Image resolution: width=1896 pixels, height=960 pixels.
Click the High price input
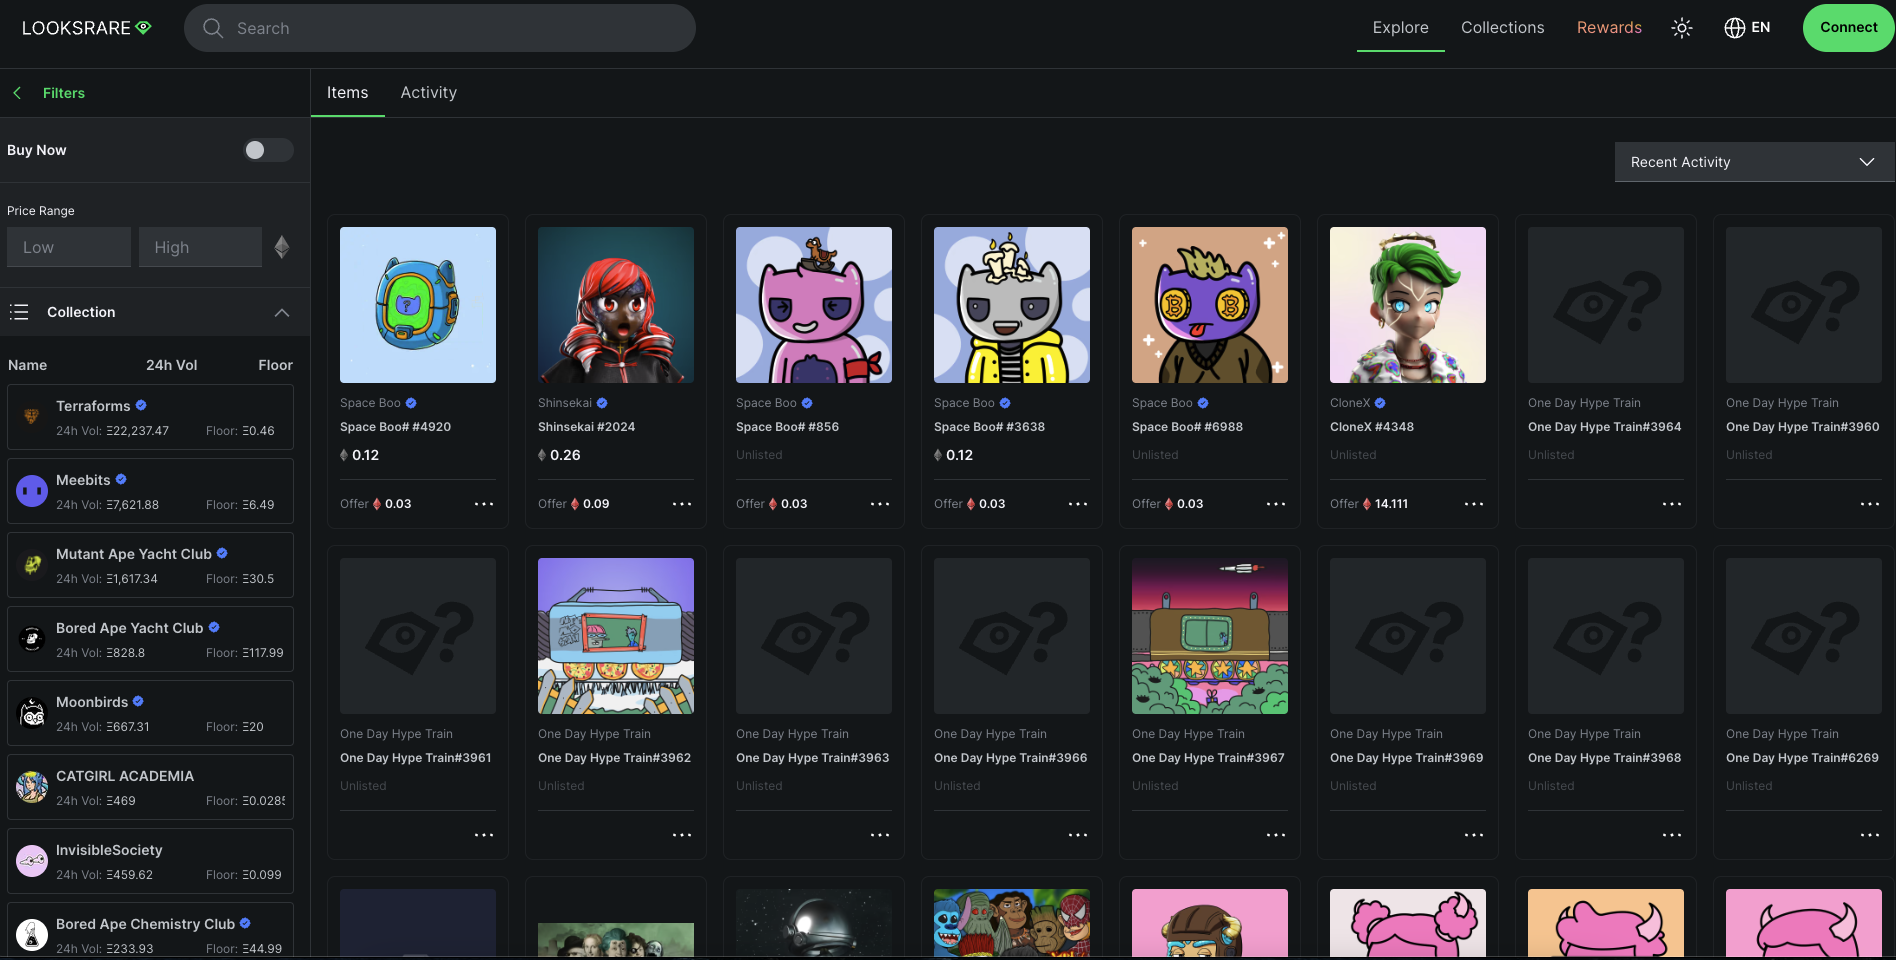coord(200,247)
